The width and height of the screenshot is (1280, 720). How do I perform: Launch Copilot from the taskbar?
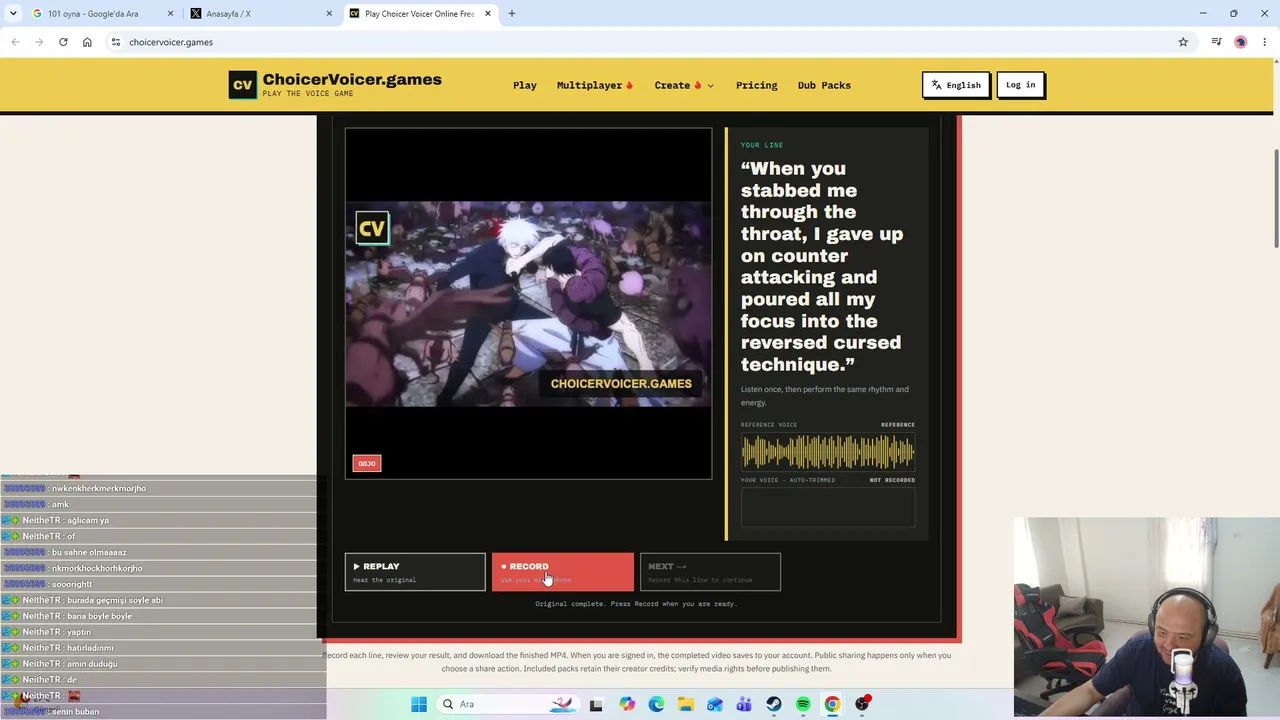tap(627, 704)
